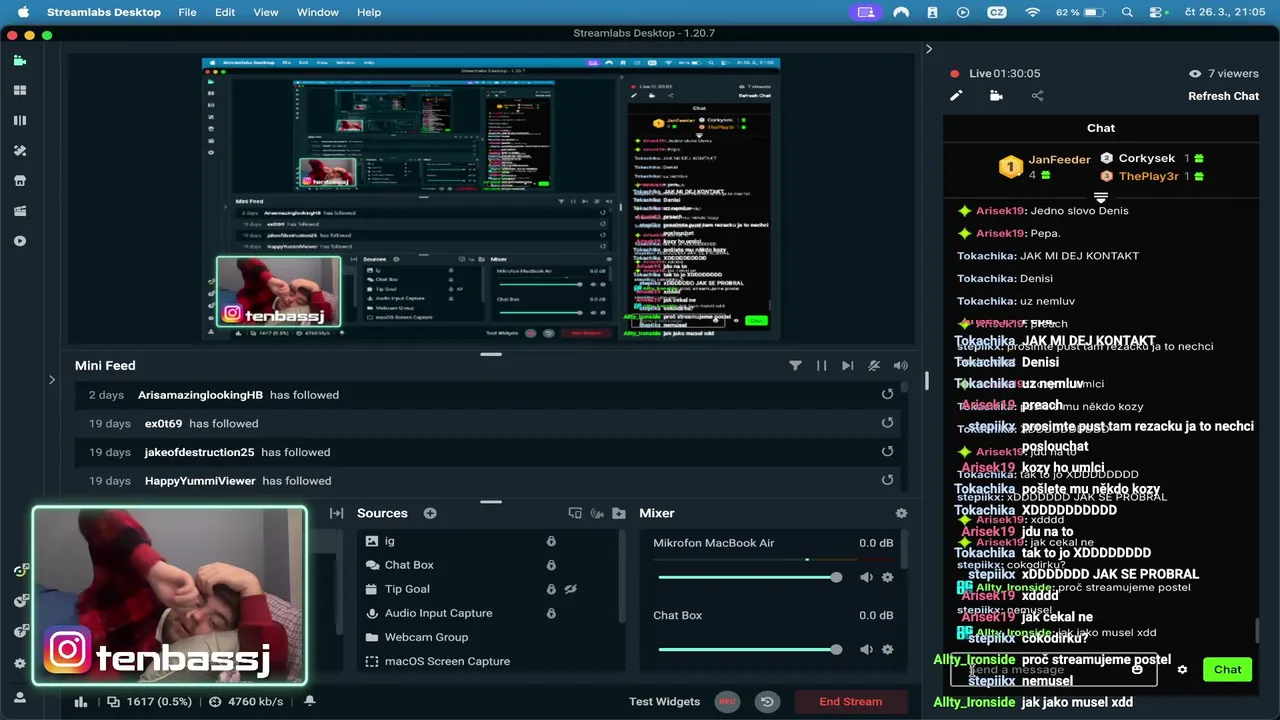
Task: Open the guest cam icon in Sources
Action: point(597,513)
